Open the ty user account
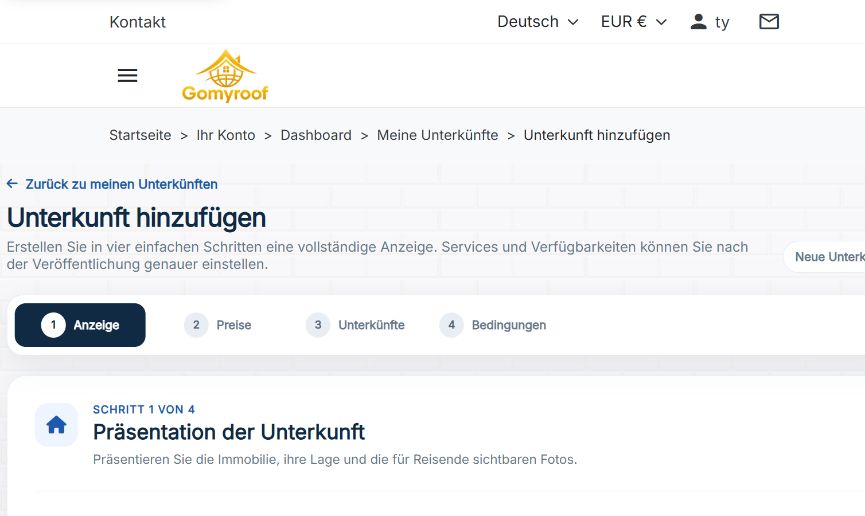The image size is (865, 516). pyautogui.click(x=710, y=22)
